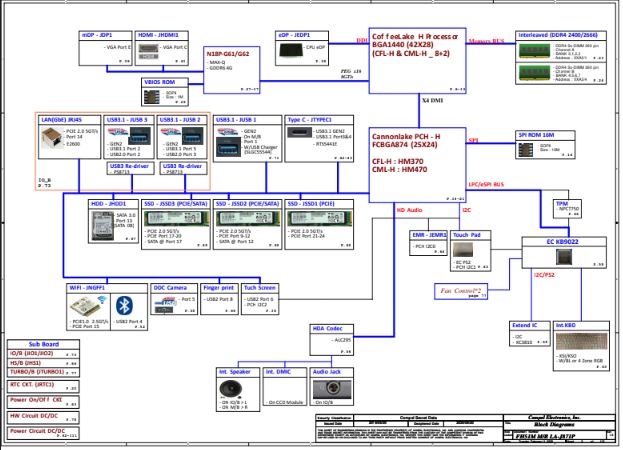Click the "LPC/eSPI BUS" label
The width and height of the screenshot is (623, 450).
click(486, 184)
